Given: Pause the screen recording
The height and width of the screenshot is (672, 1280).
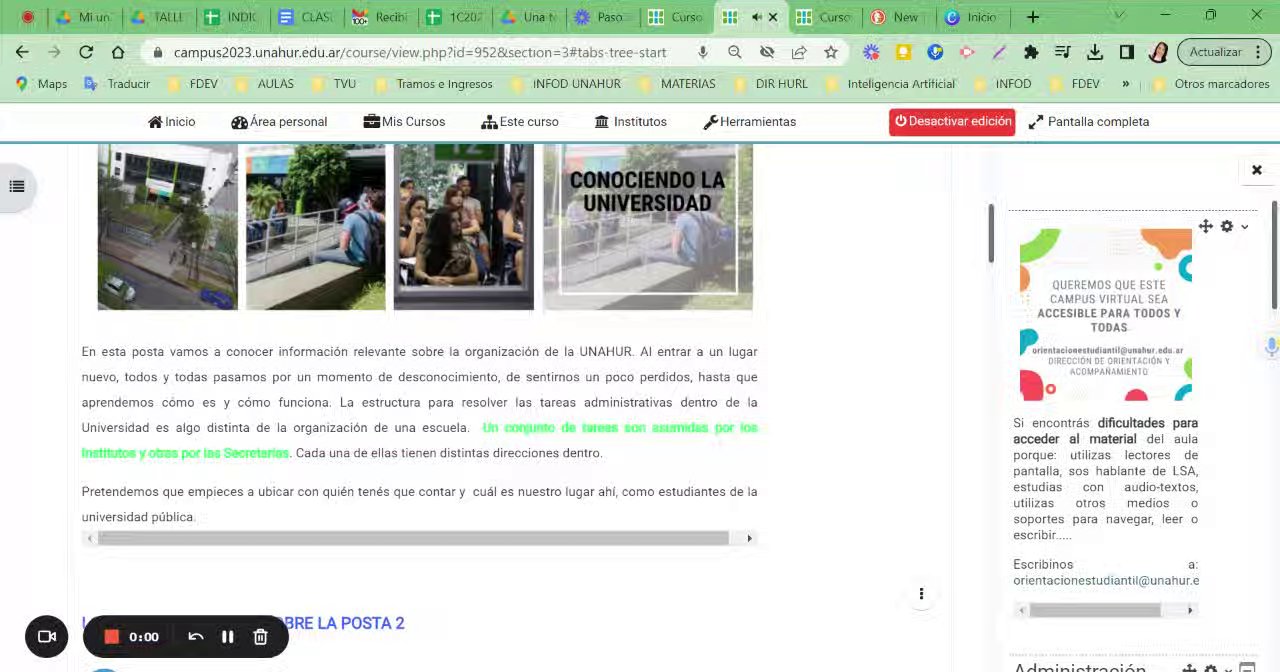Looking at the screenshot, I should click(228, 636).
